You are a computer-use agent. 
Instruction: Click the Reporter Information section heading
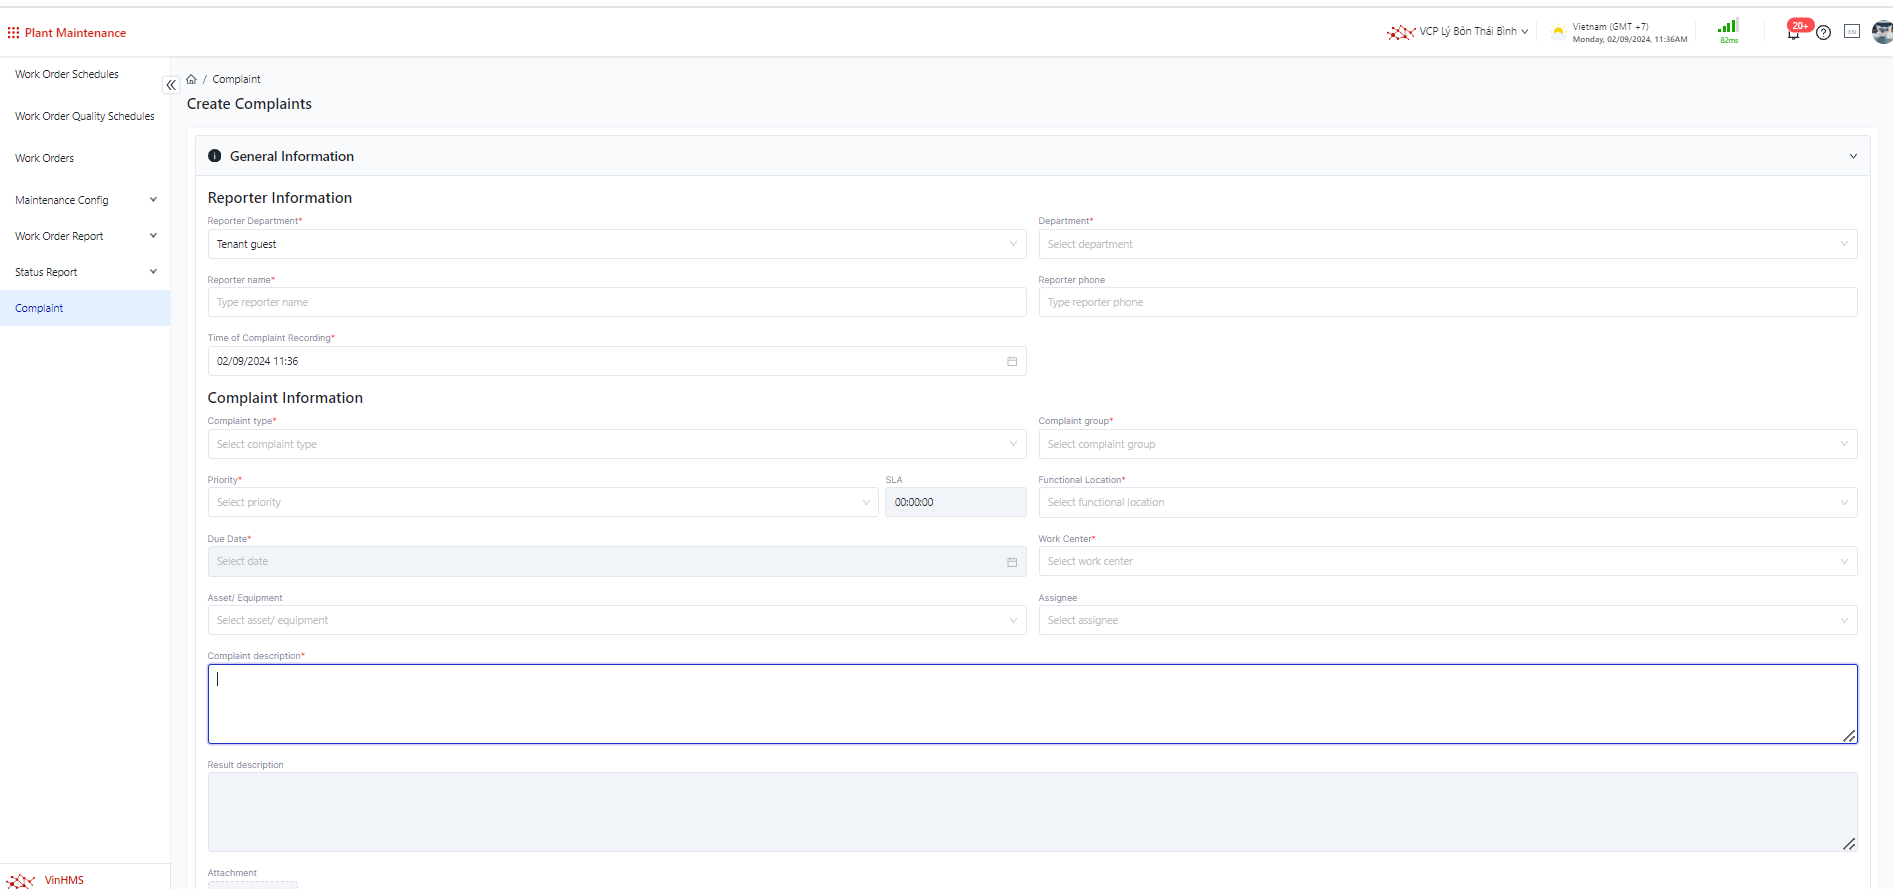point(280,198)
